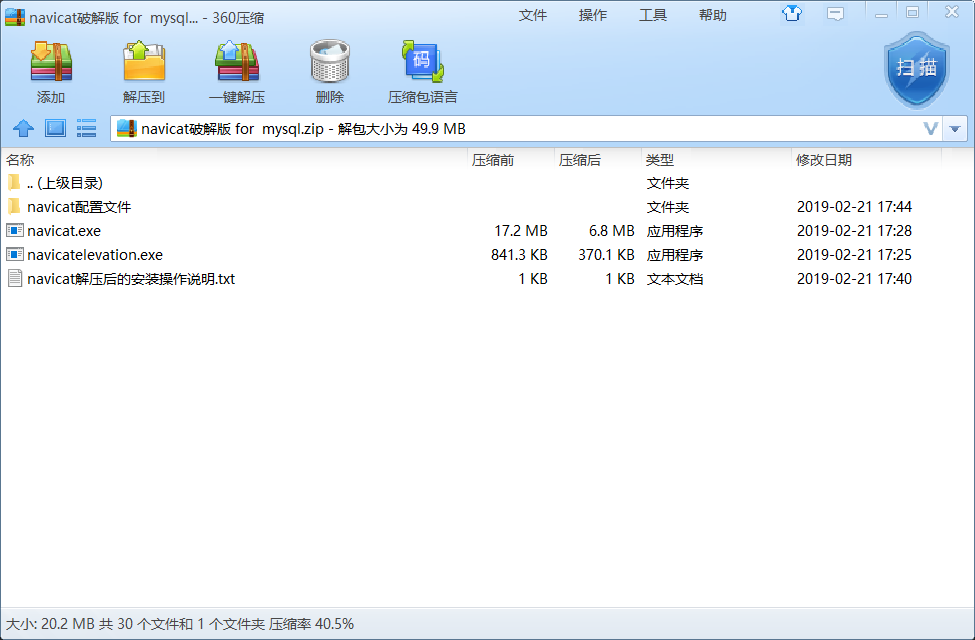The height and width of the screenshot is (640, 975).
Task: Click the txt document file icon
Action: point(15,278)
